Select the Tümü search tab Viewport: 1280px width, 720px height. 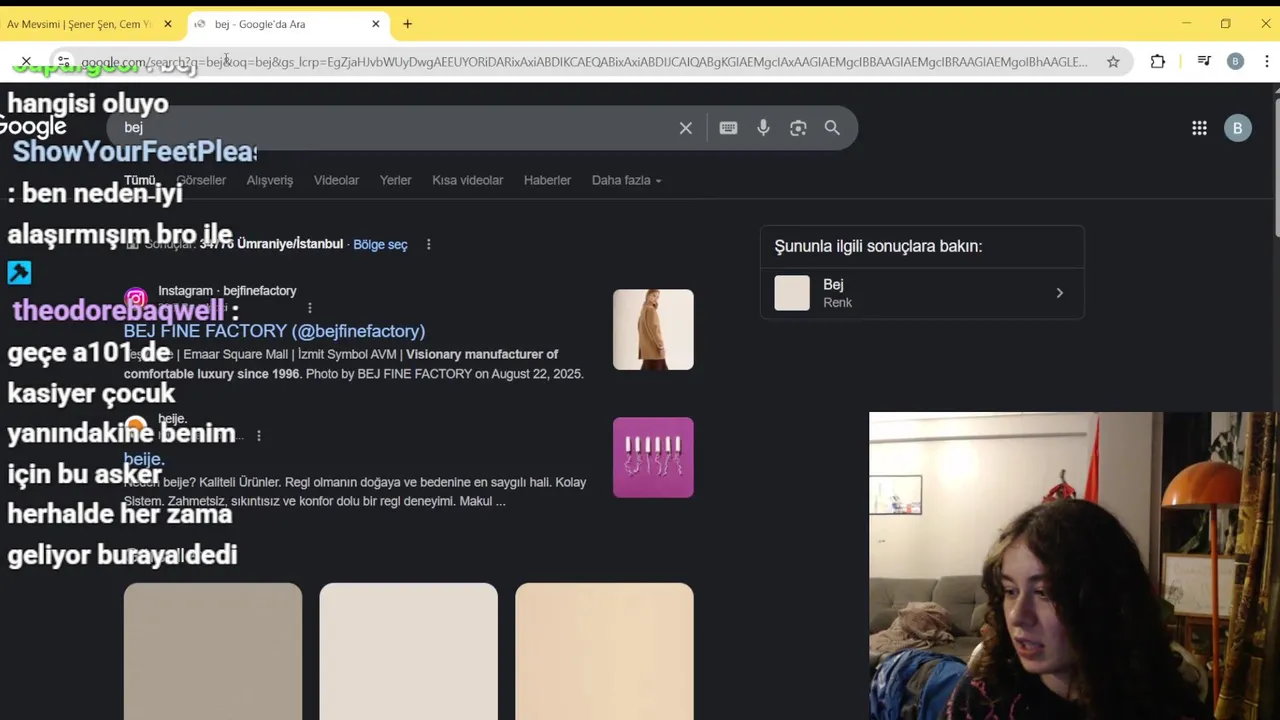140,180
